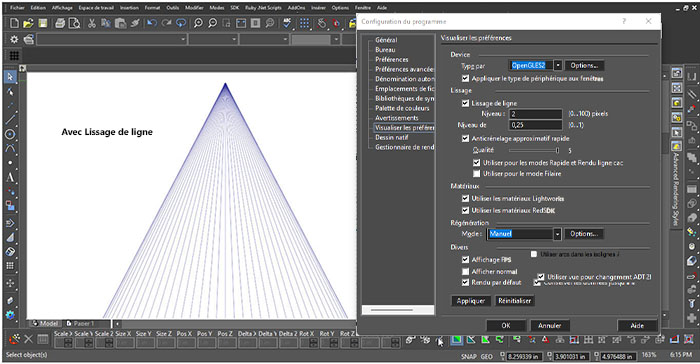Toggle Utiliser pour les modes Rapide checkbox

[x=476, y=163]
